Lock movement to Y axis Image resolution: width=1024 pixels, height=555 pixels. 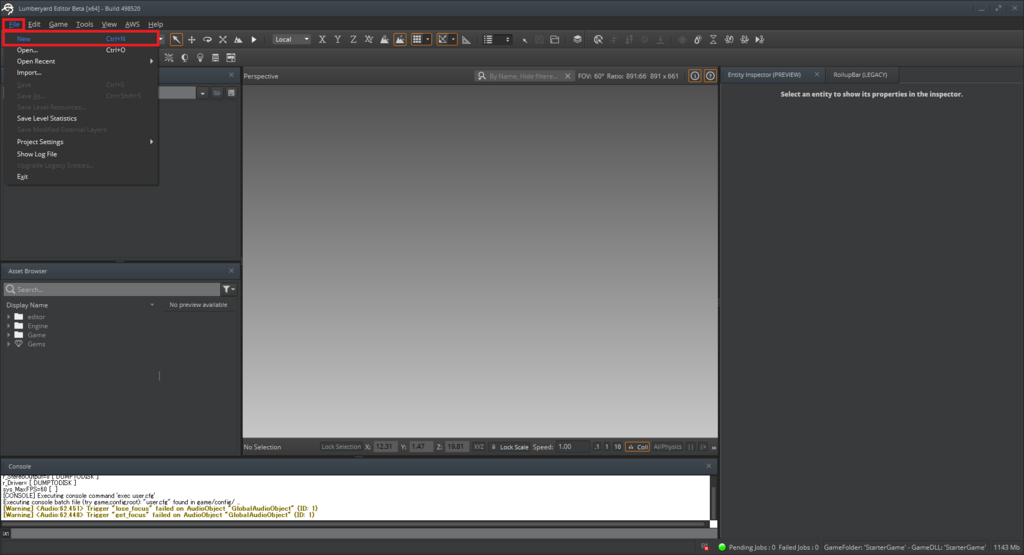pyautogui.click(x=338, y=40)
